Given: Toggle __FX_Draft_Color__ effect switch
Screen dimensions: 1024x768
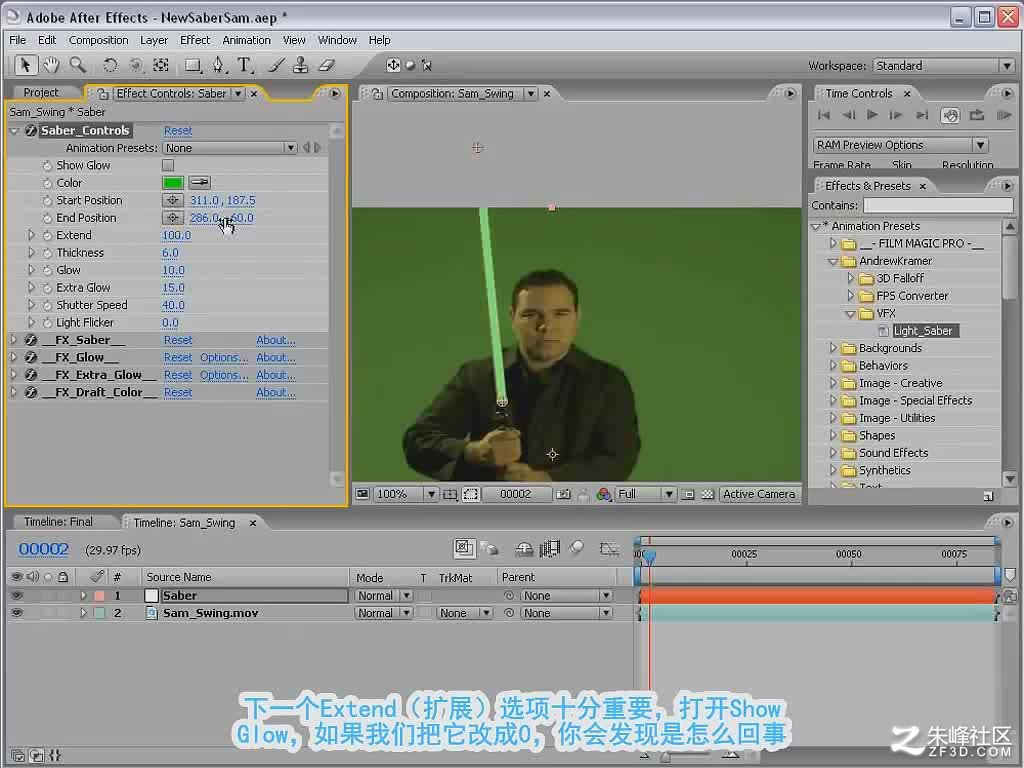Looking at the screenshot, I should click(30, 392).
